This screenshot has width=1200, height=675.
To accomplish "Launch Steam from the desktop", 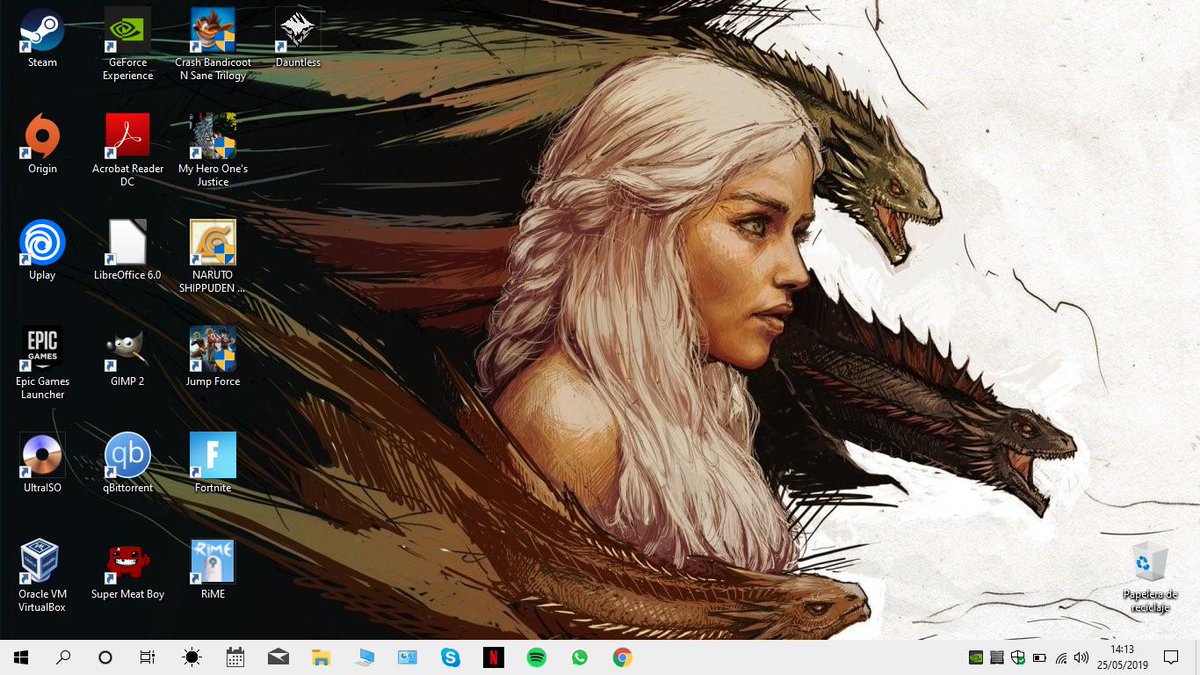I will tap(41, 28).
